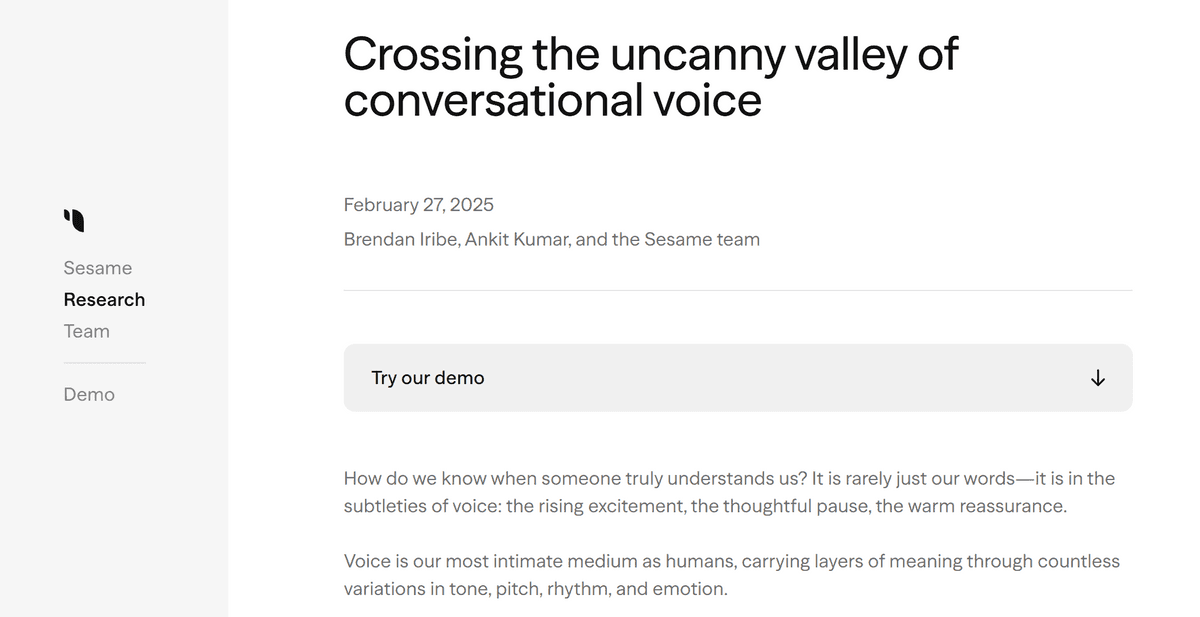Click "conversational voice" in the heading

(553, 101)
